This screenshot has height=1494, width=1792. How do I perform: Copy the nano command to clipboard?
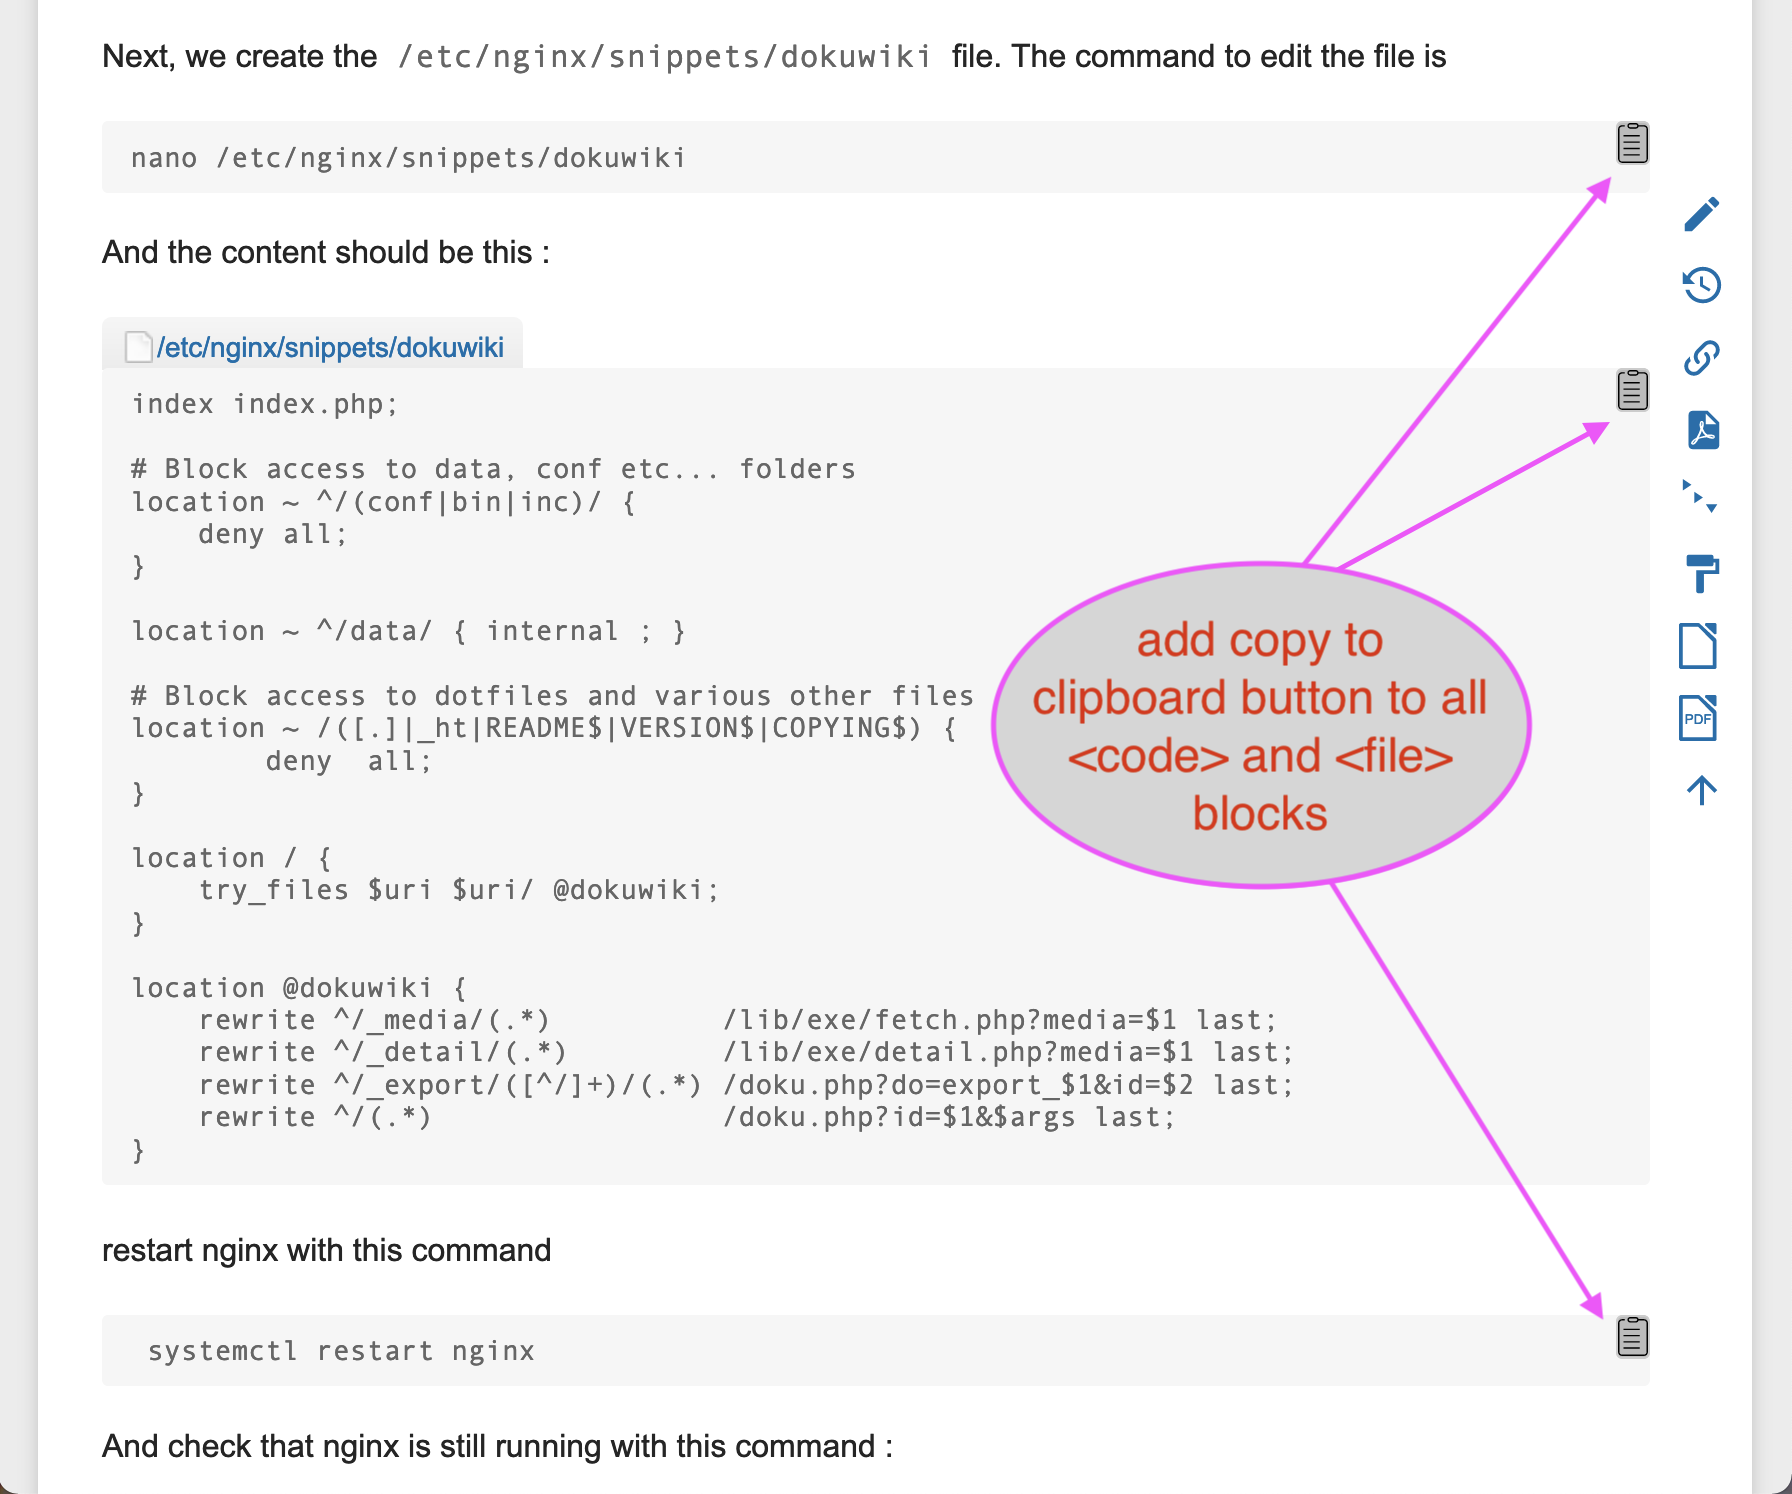tap(1632, 143)
